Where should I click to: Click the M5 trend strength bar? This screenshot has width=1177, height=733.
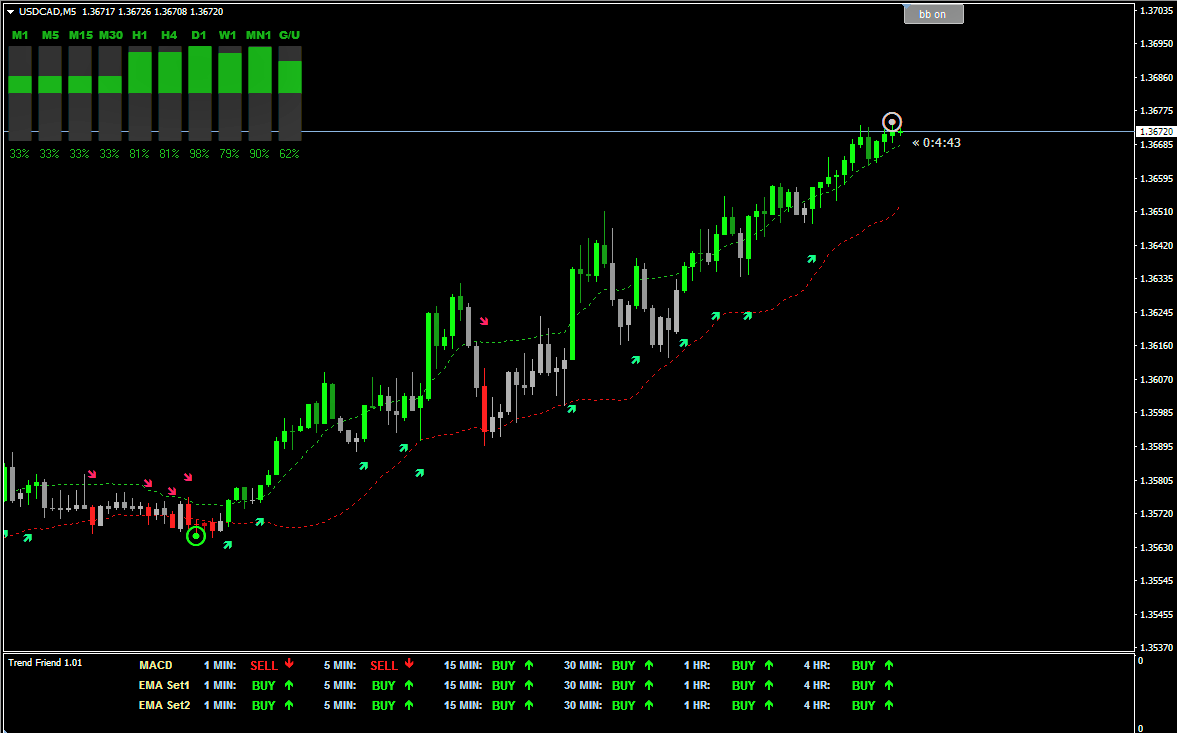50,93
